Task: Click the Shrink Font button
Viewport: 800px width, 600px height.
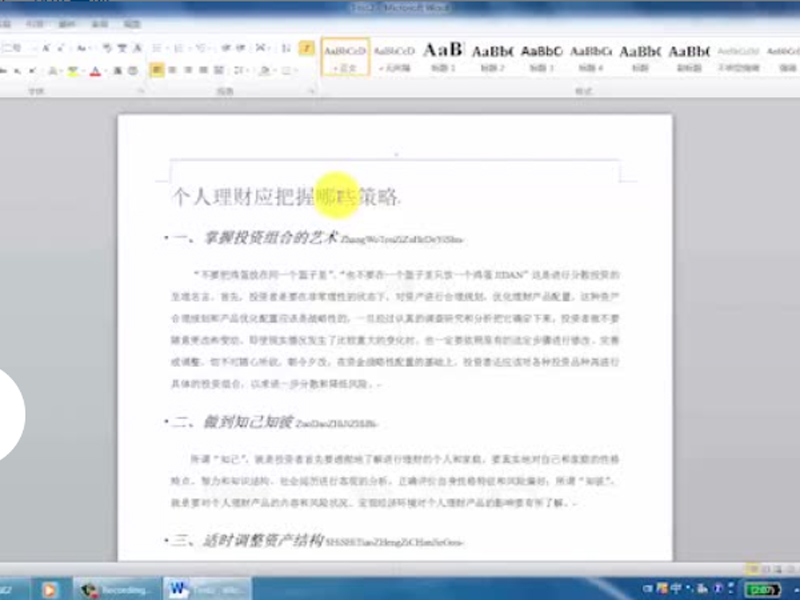Action: (x=61, y=48)
